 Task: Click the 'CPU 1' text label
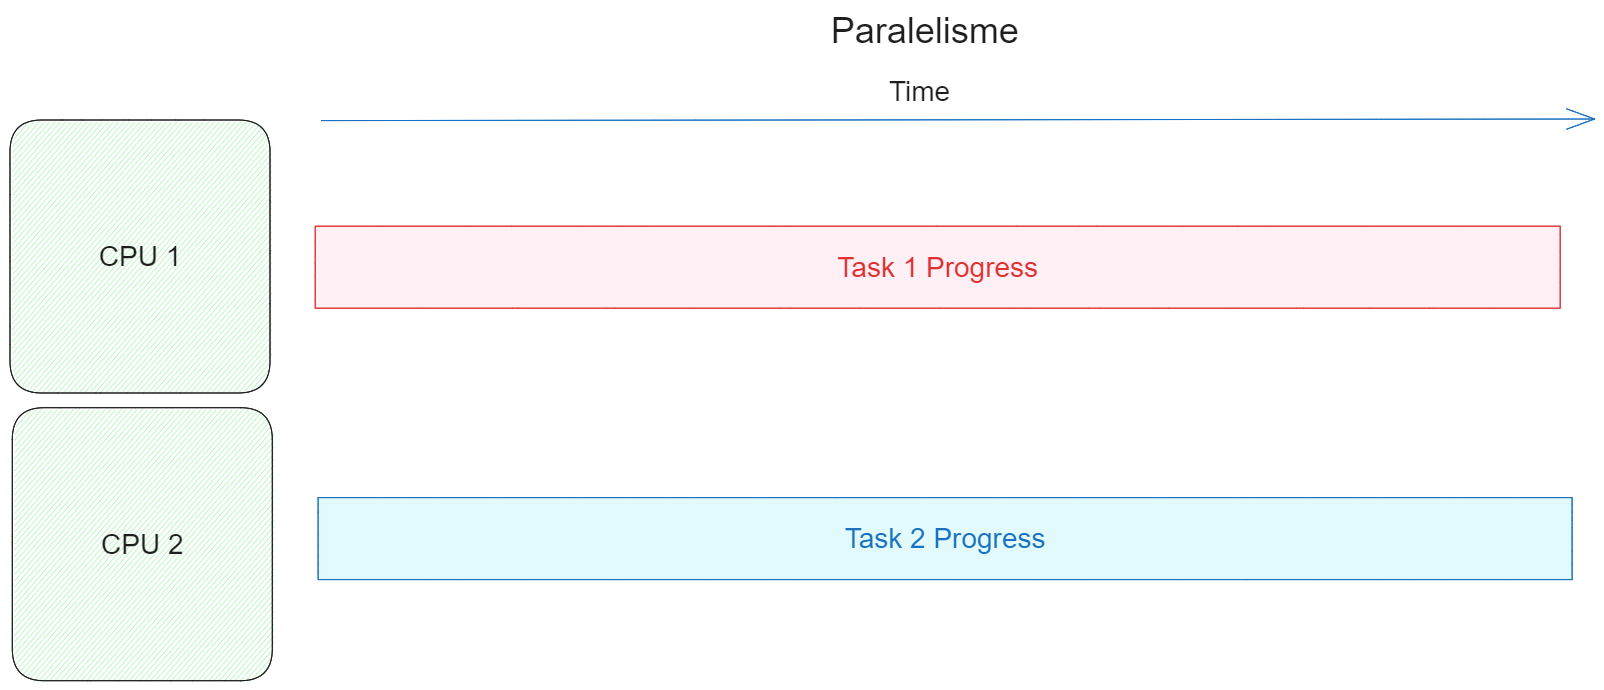click(140, 257)
